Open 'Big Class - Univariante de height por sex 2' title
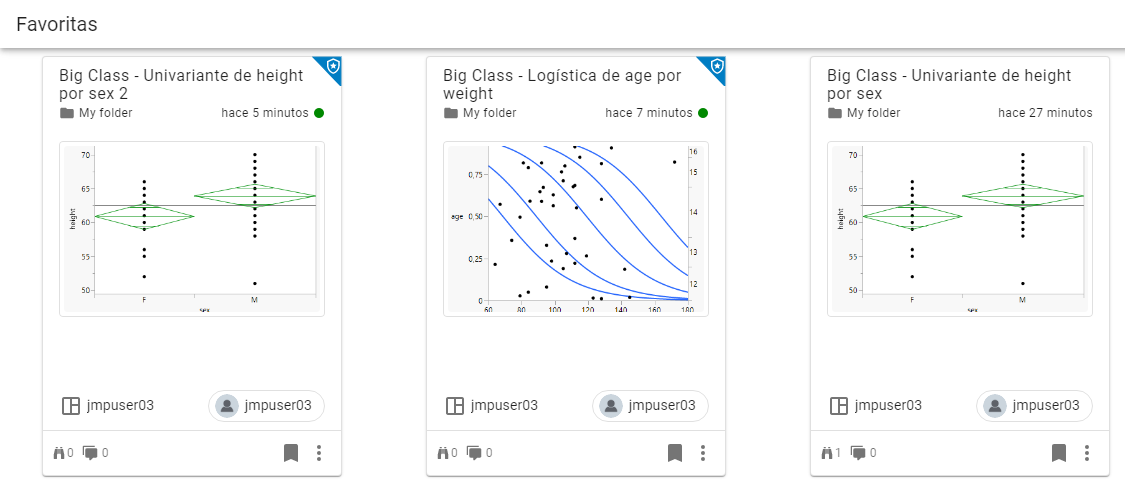The image size is (1125, 487). (x=180, y=84)
